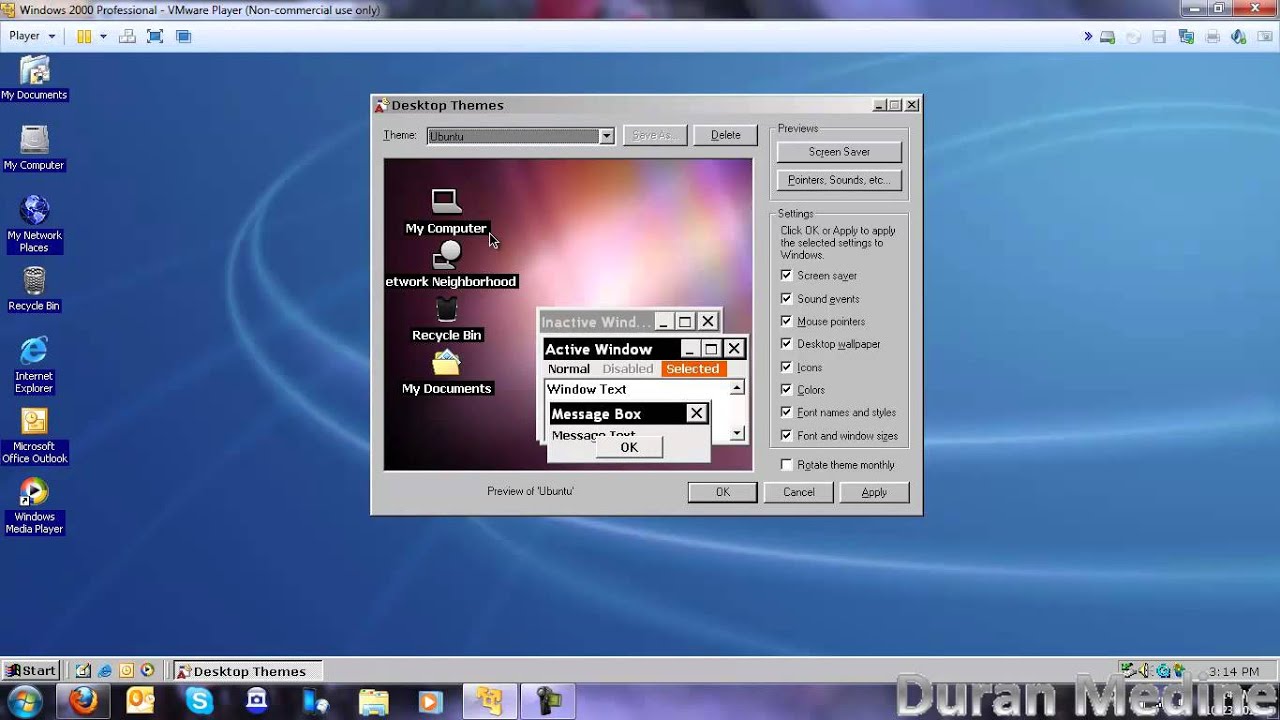
Task: Click VMware printer device icon
Action: (1212, 37)
